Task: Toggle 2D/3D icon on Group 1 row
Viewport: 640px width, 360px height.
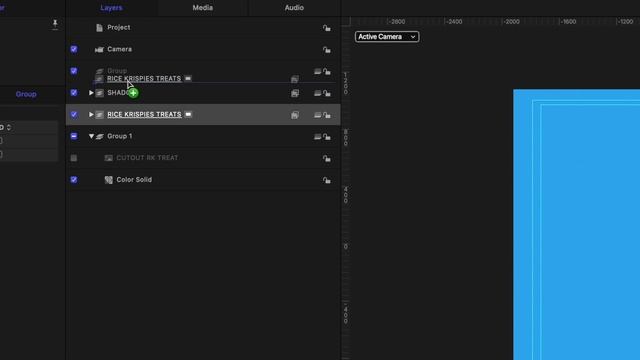Action: pyautogui.click(x=317, y=137)
